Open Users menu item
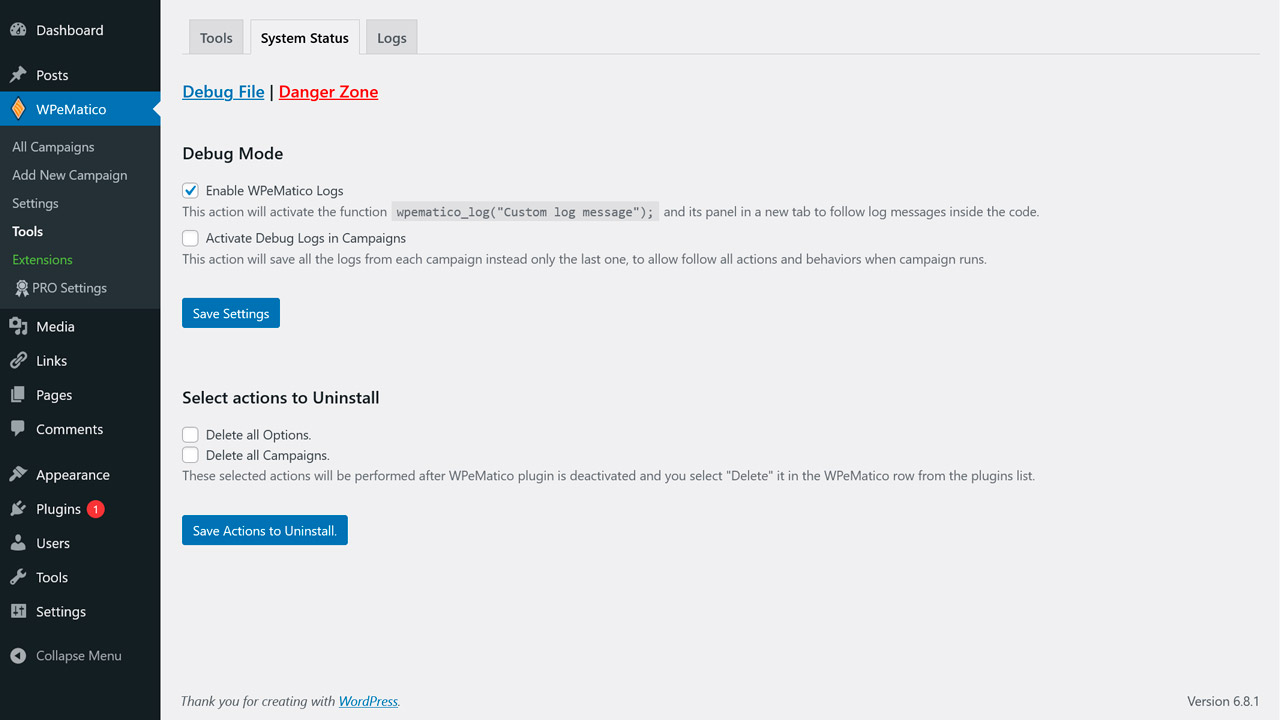Screen dimensions: 1280x720 pos(80,543)
